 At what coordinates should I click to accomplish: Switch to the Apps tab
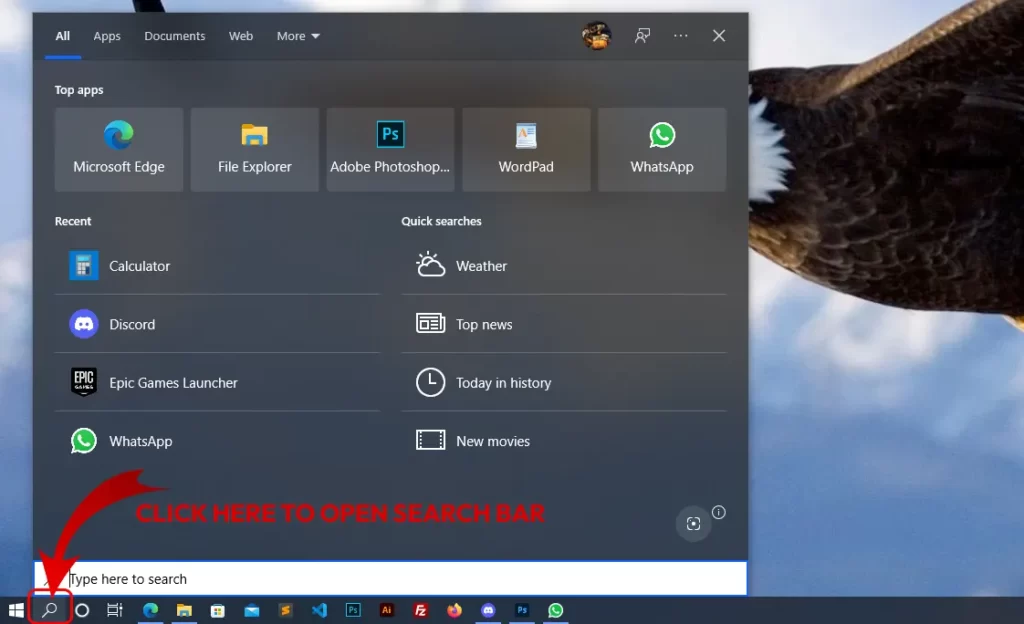107,36
